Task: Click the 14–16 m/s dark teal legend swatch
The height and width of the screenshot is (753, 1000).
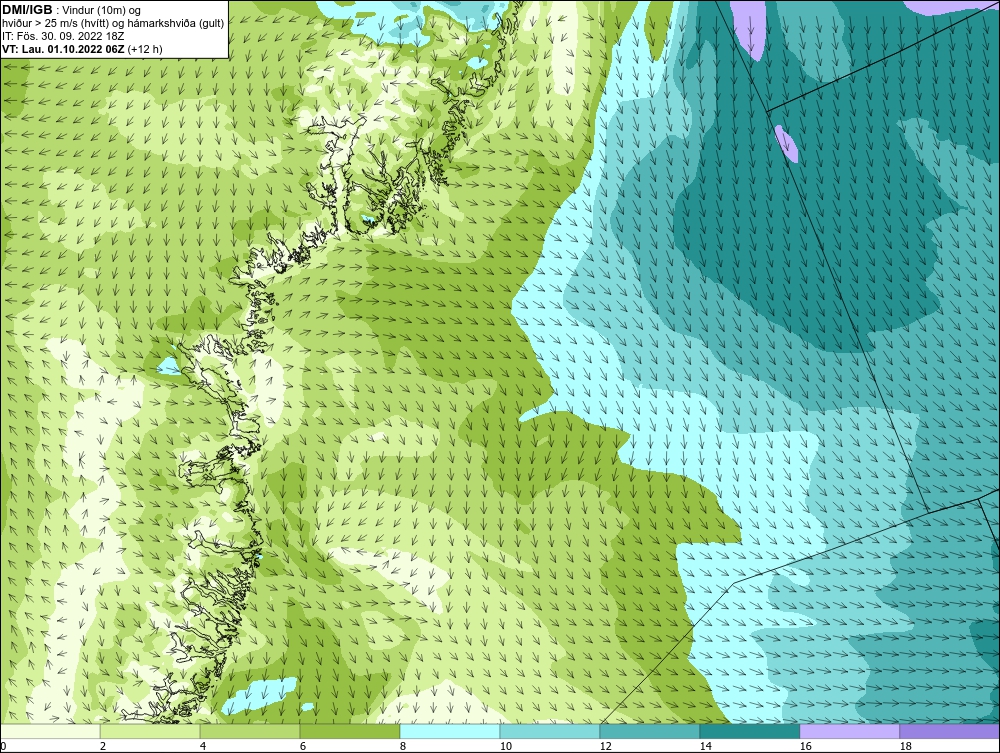Action: tap(750, 731)
